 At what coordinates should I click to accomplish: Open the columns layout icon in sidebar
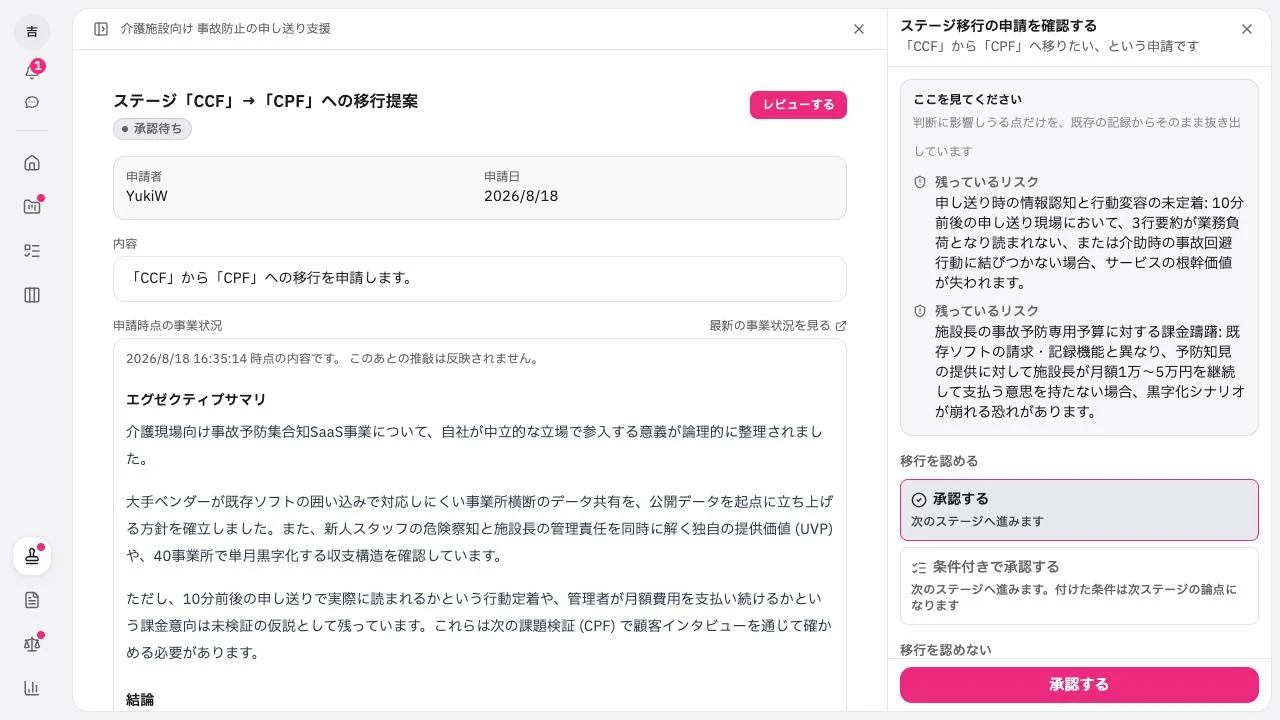[32, 295]
